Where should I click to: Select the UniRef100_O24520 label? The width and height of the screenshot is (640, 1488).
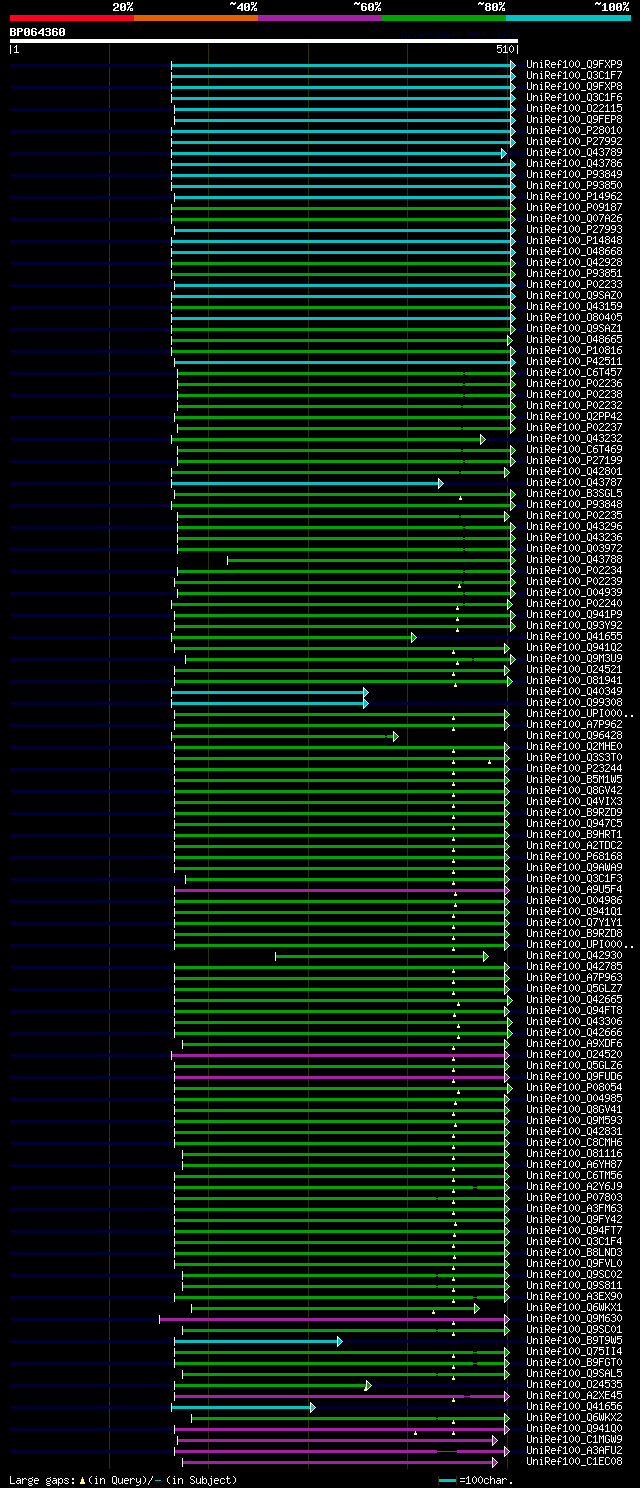(x=574, y=1055)
